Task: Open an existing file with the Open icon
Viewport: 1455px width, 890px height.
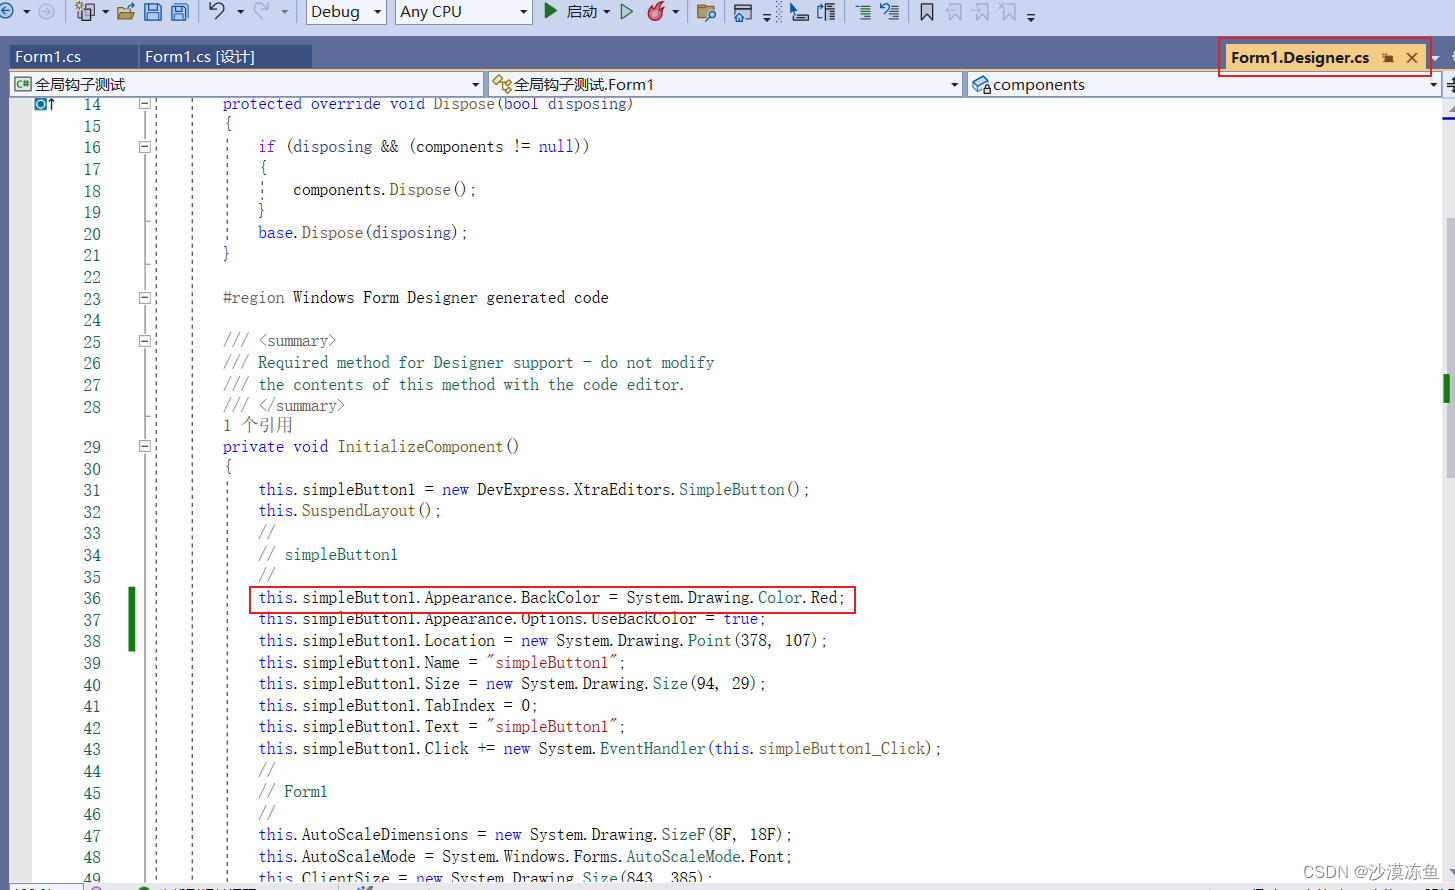Action: click(x=126, y=12)
